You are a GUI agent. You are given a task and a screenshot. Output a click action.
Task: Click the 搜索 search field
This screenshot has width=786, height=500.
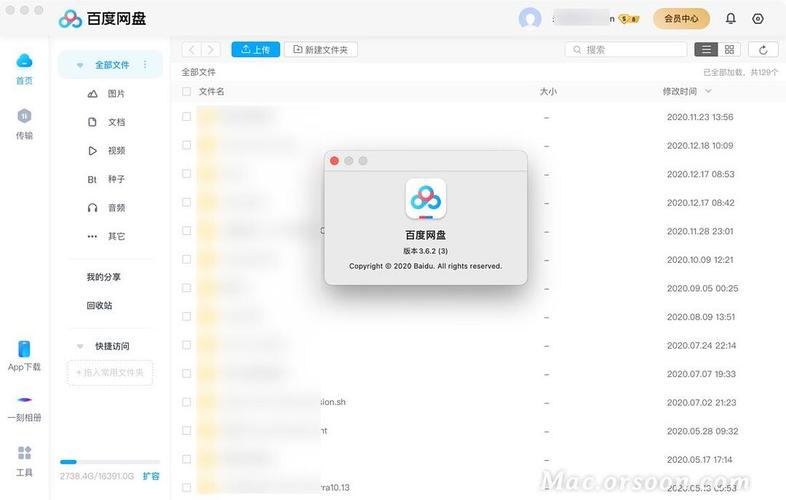pos(626,50)
